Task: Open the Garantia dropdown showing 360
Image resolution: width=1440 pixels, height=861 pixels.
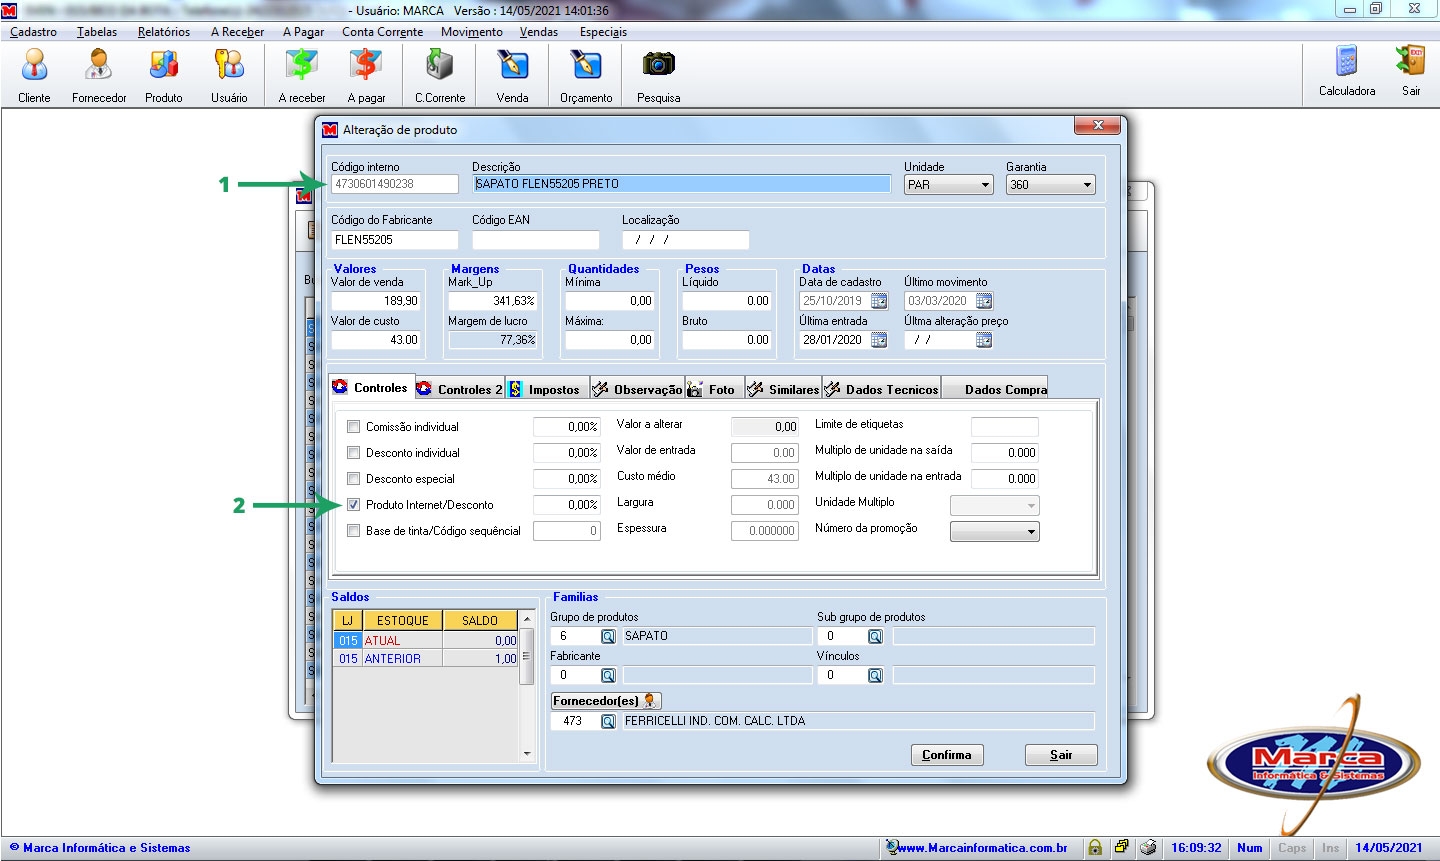Action: coord(1087,185)
